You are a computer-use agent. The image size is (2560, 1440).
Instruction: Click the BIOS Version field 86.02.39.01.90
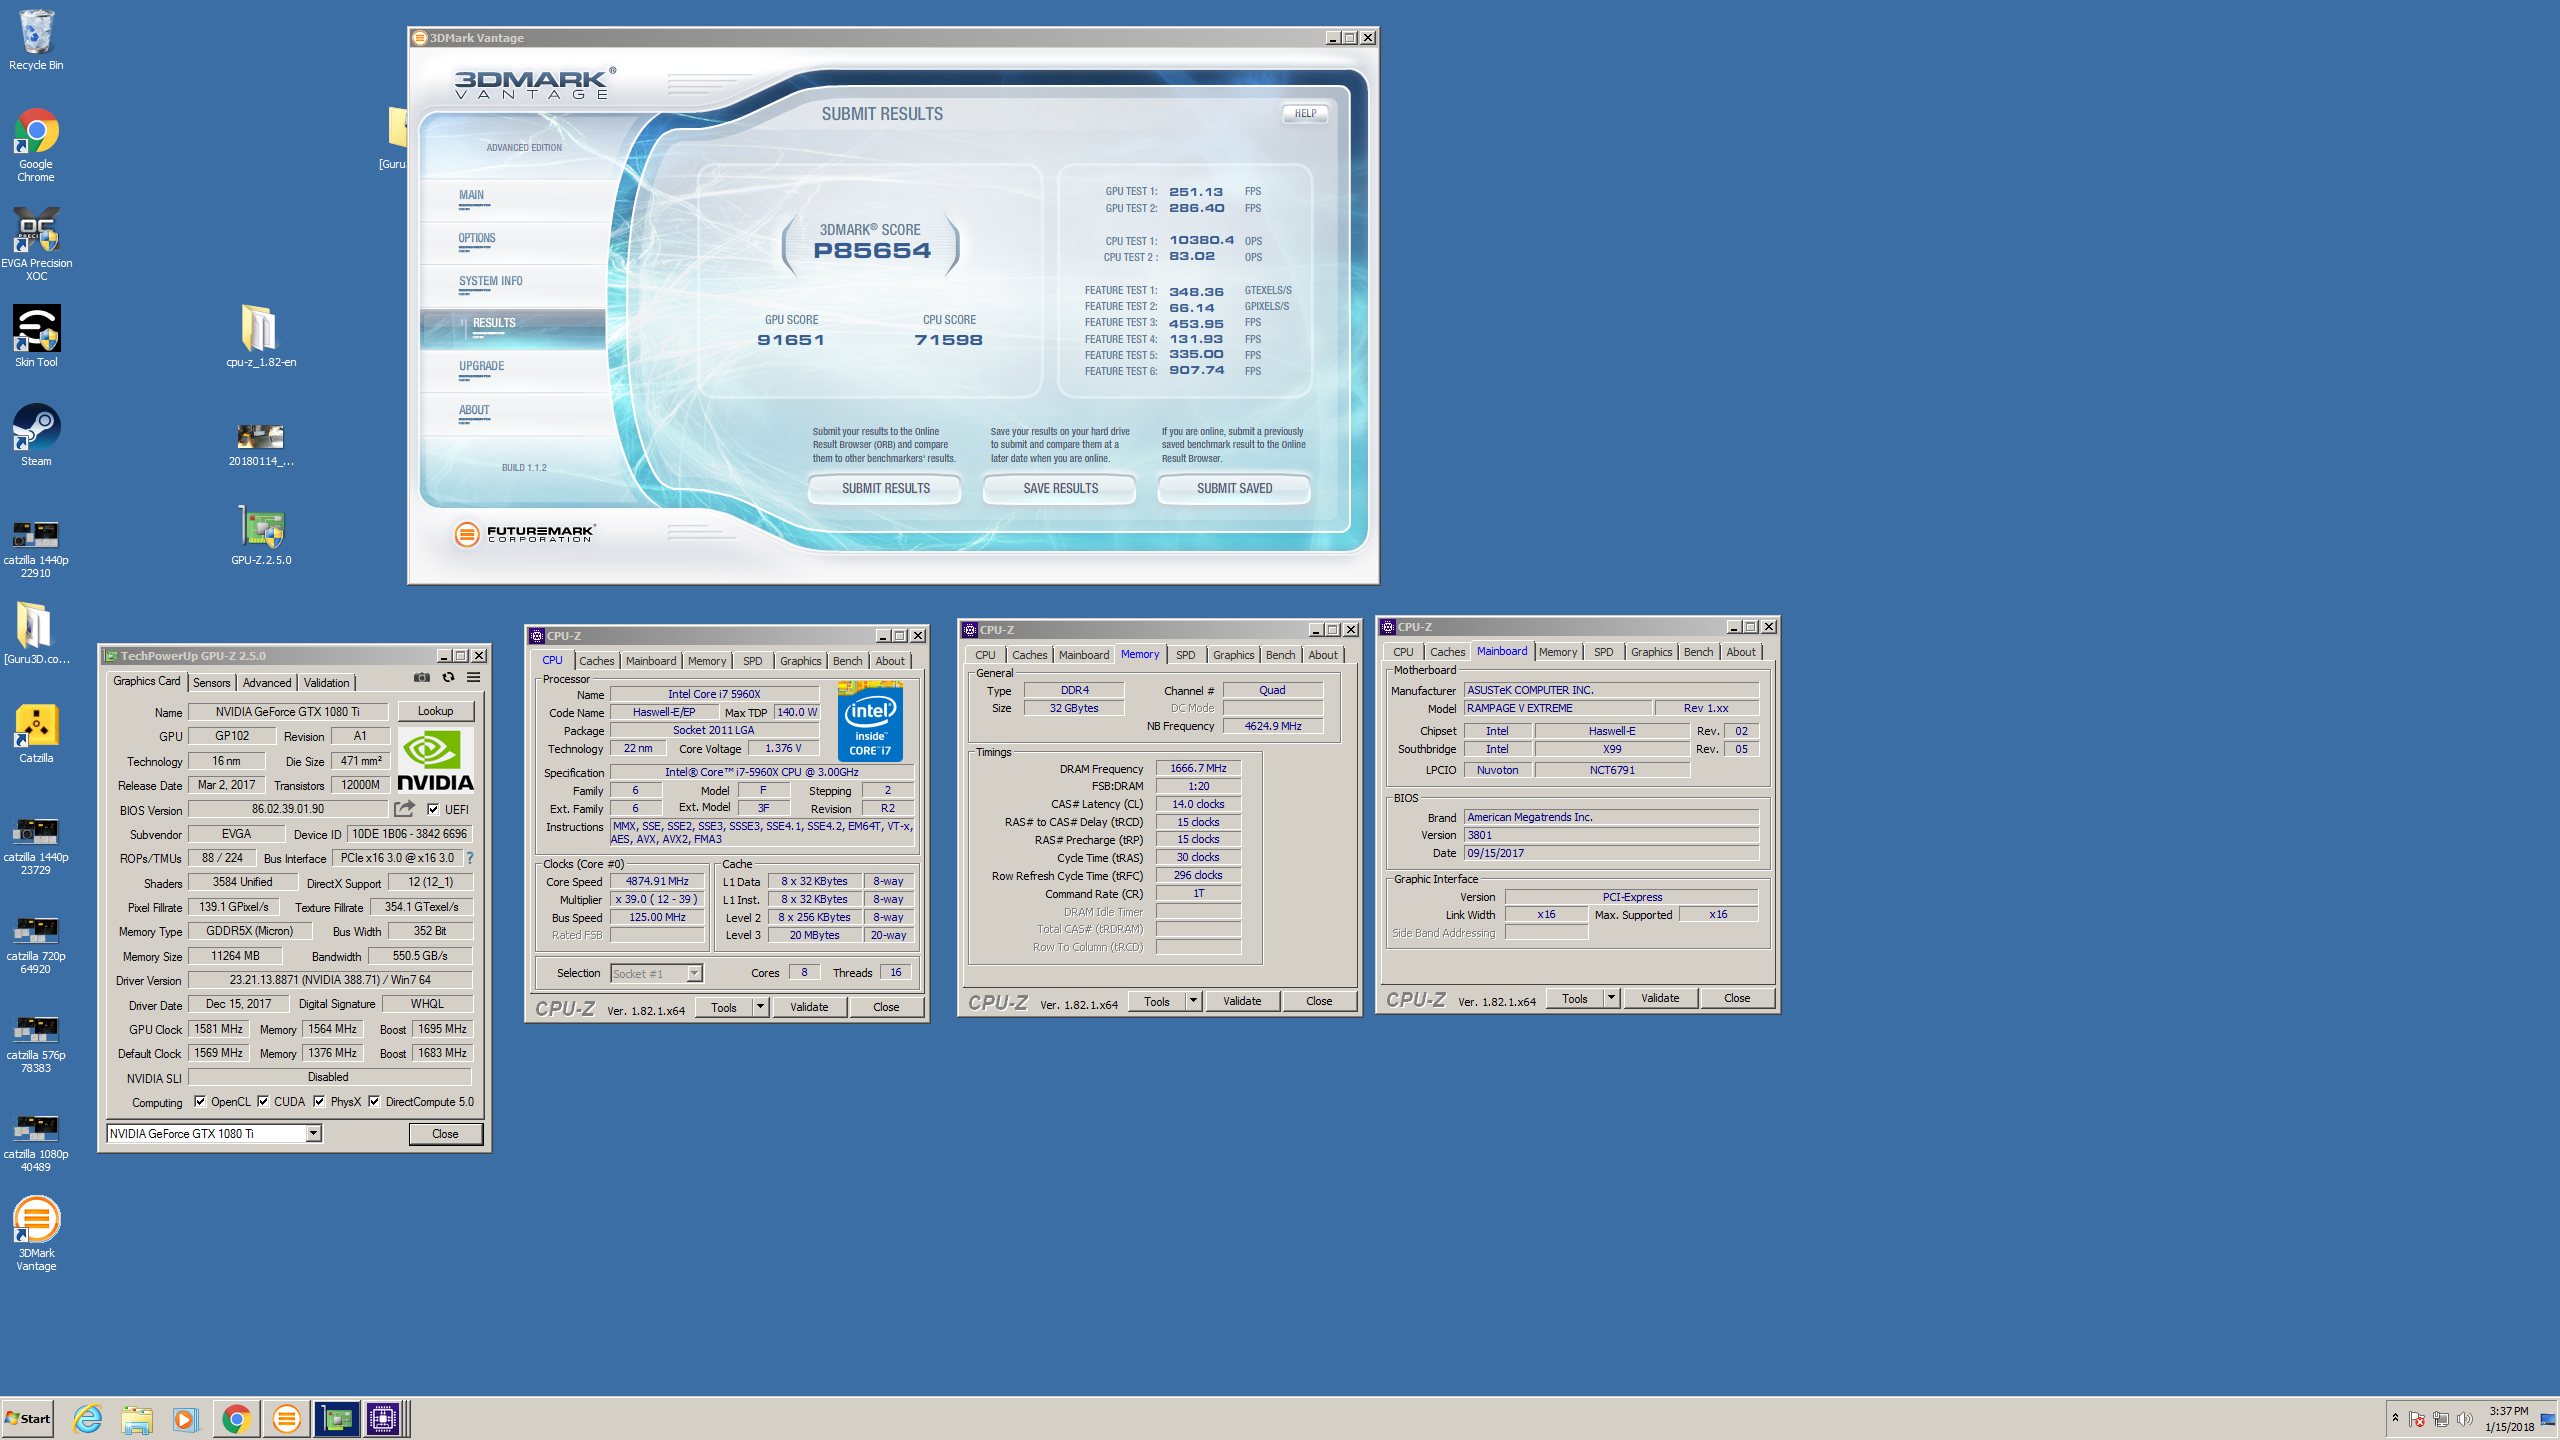(x=288, y=809)
